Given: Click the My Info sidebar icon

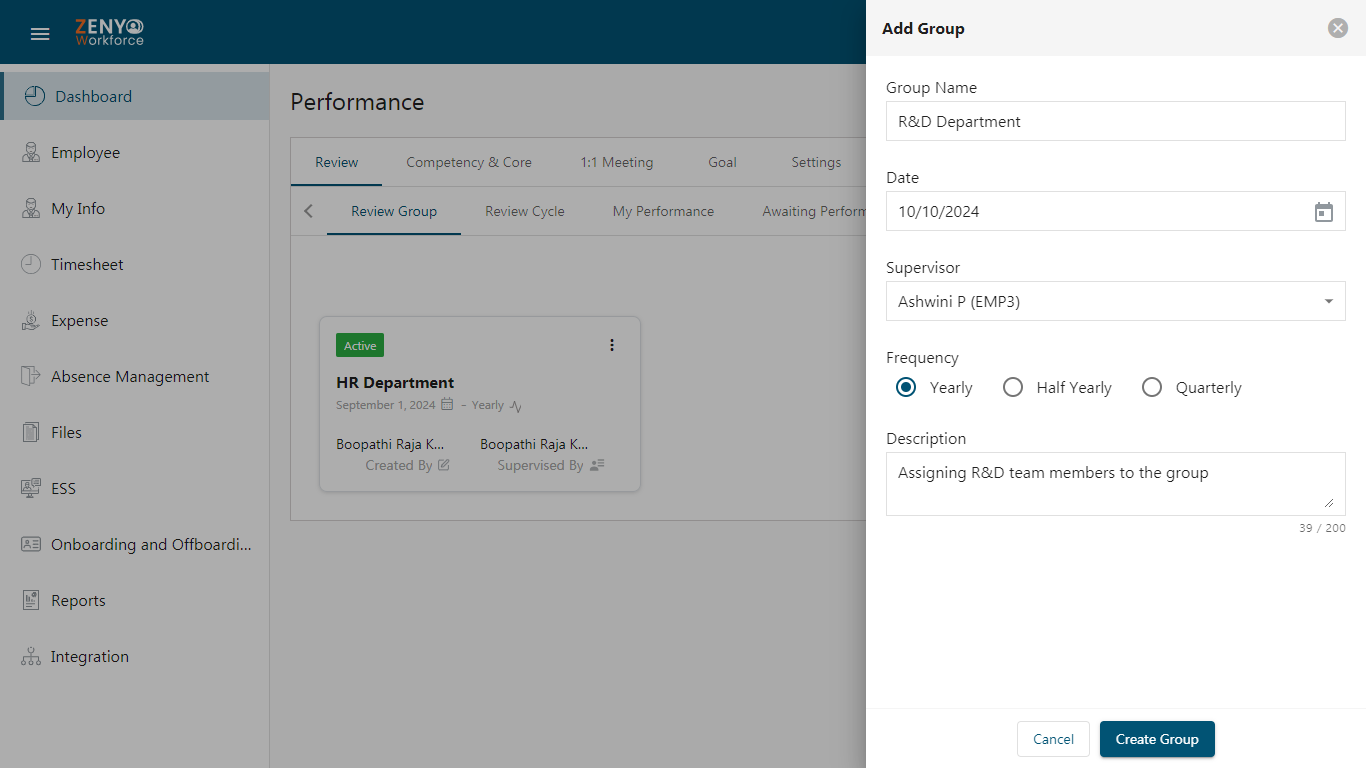Looking at the screenshot, I should pos(31,208).
